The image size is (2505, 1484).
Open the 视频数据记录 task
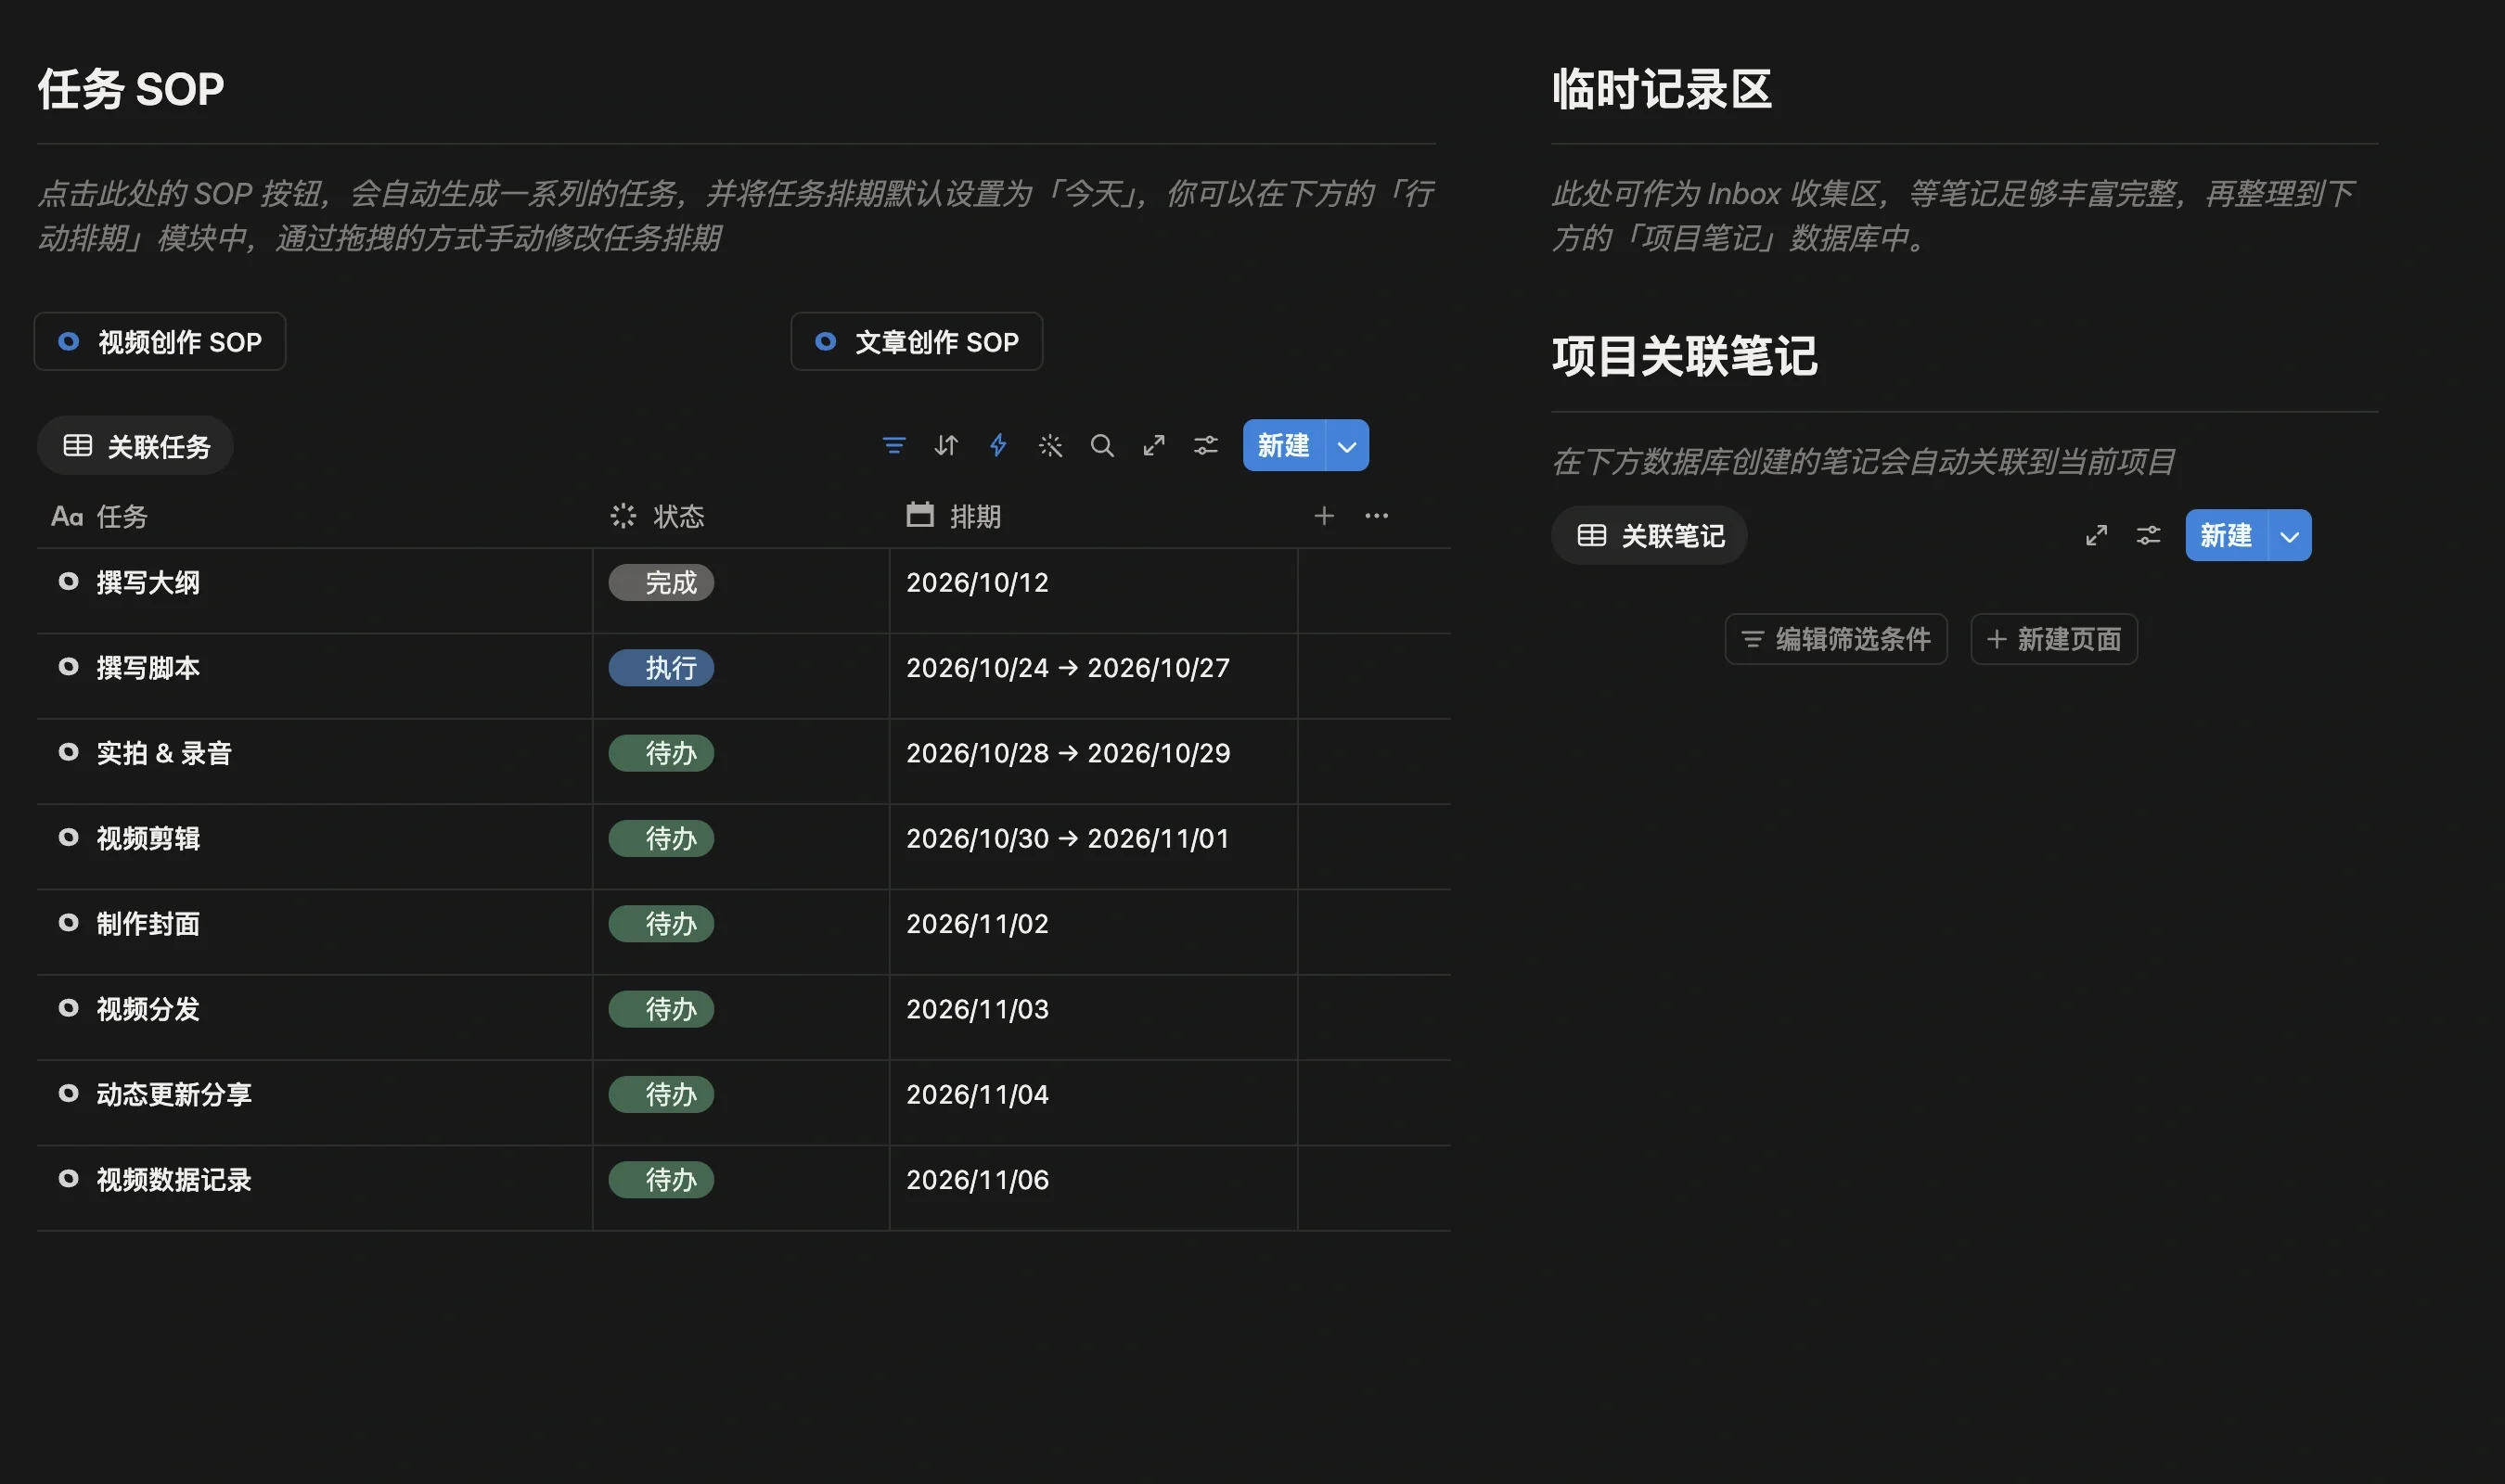(x=174, y=1180)
